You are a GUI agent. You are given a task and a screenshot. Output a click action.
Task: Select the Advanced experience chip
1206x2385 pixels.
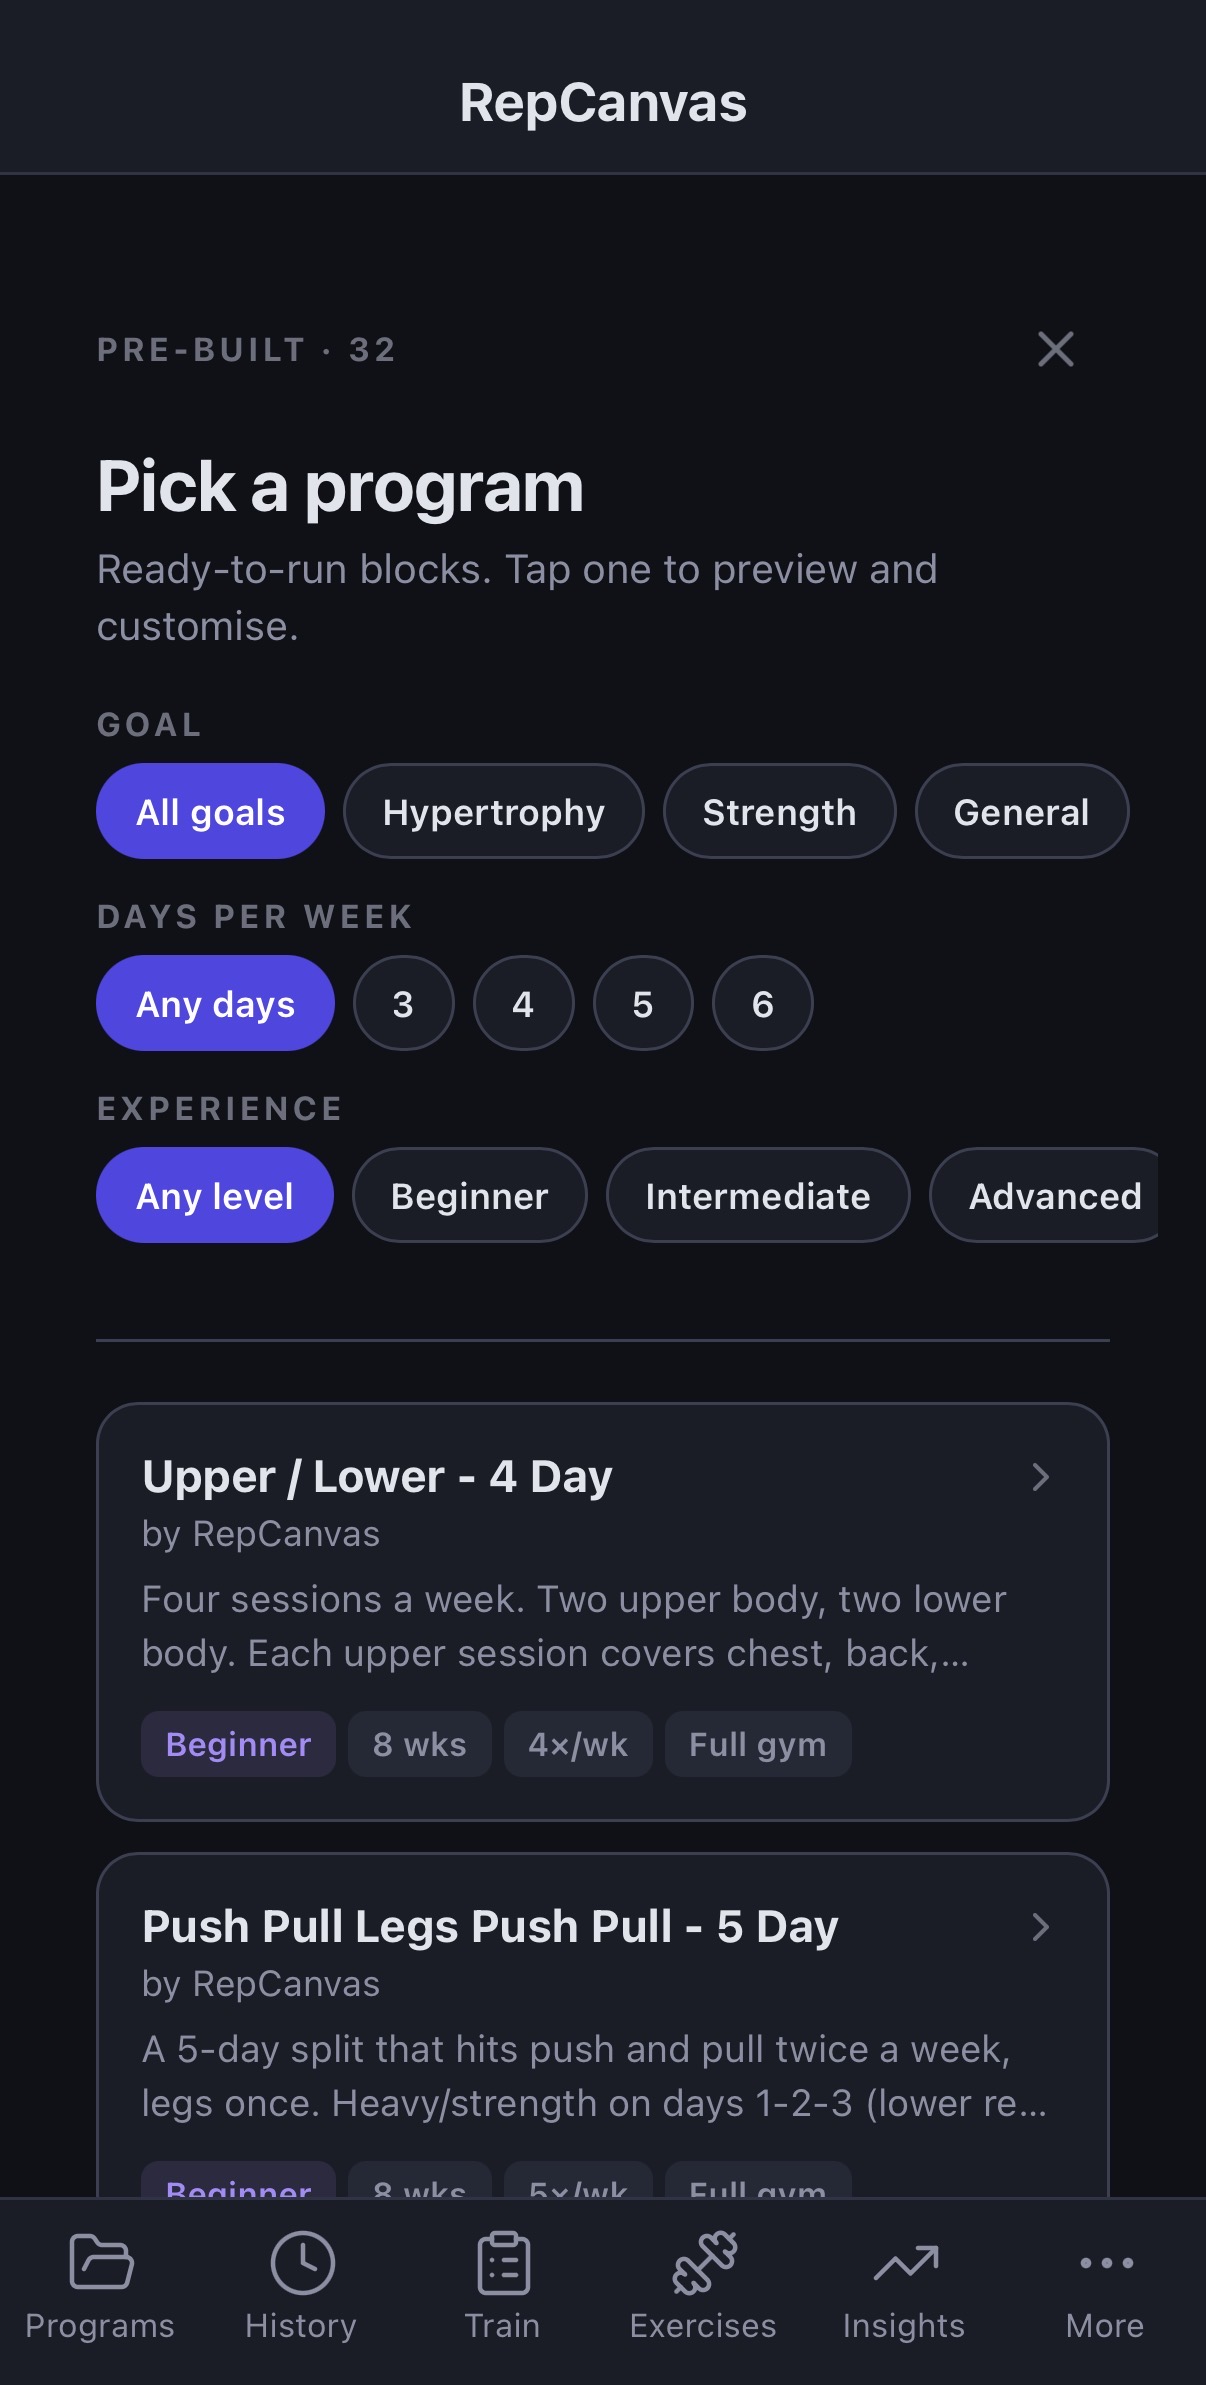pyautogui.click(x=1055, y=1195)
